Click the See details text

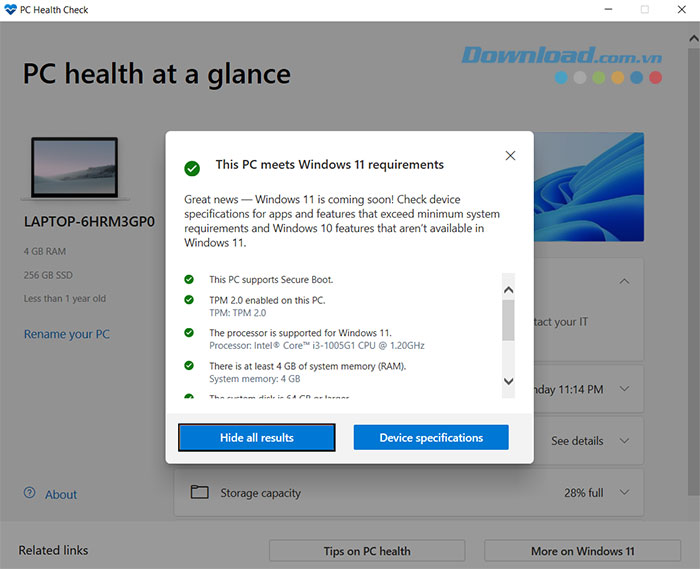577,441
